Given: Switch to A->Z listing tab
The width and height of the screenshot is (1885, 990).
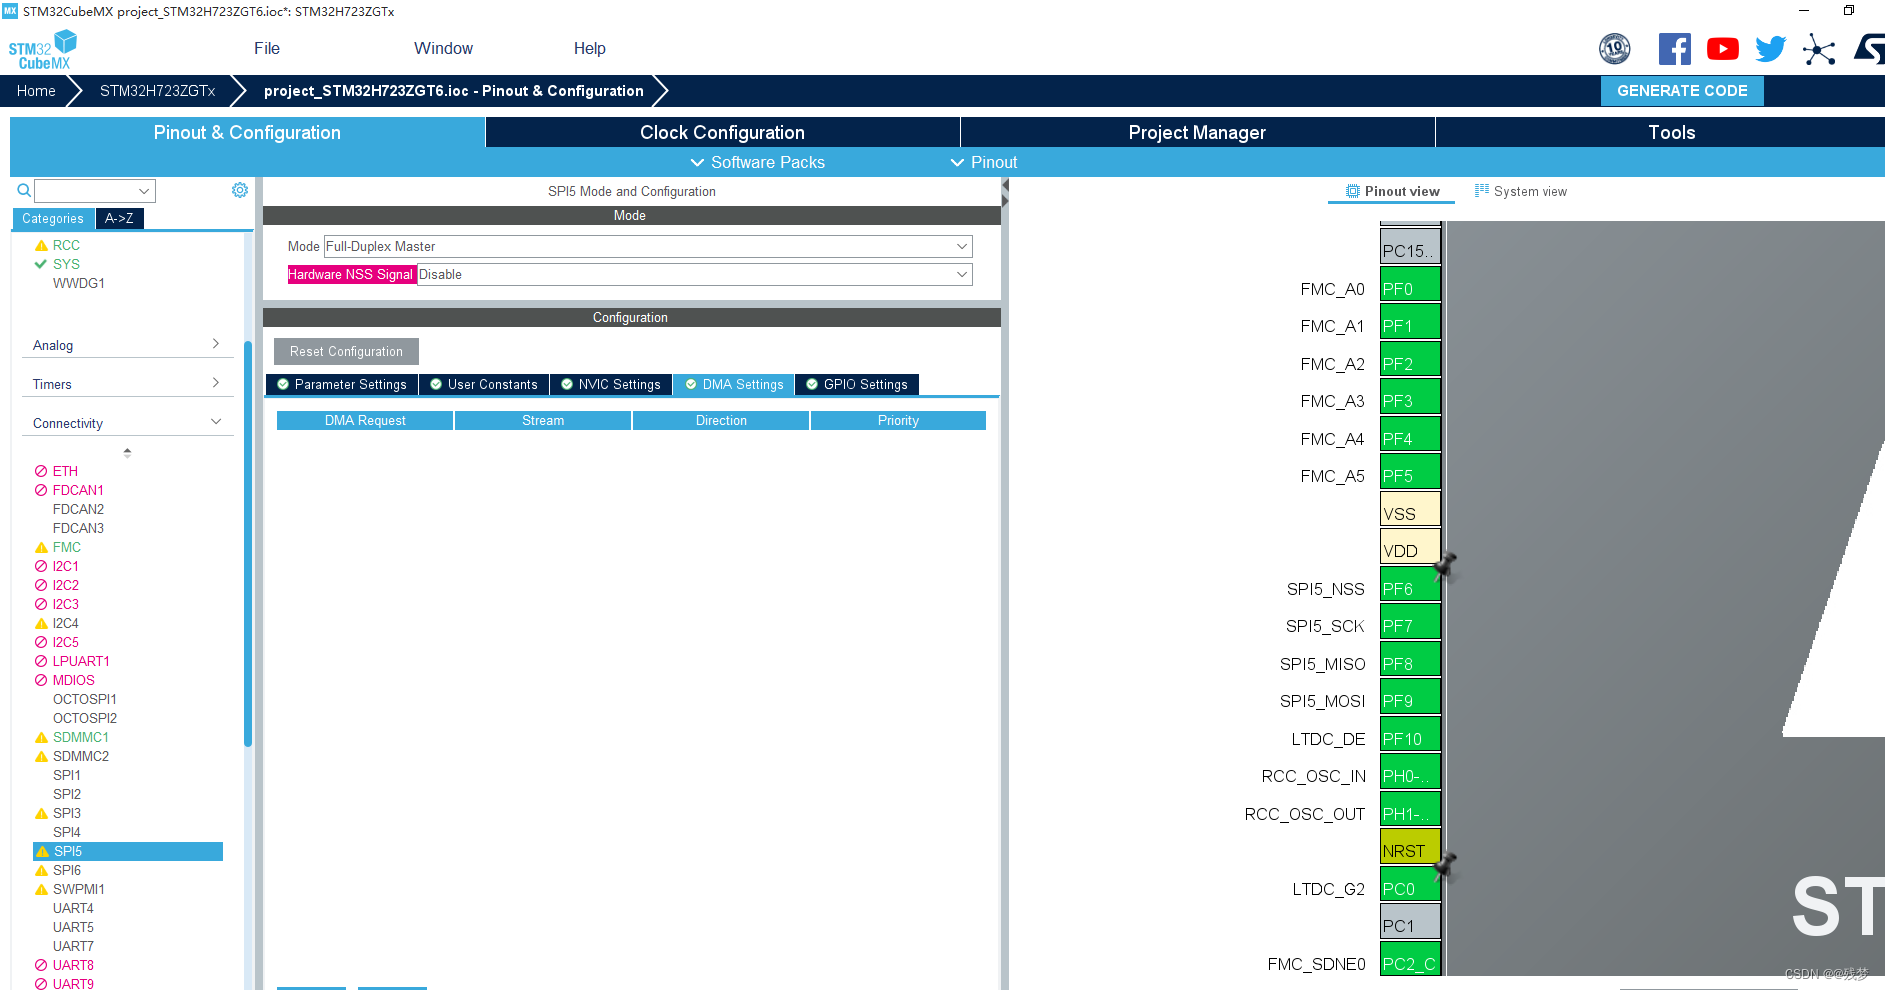Looking at the screenshot, I should 119,218.
